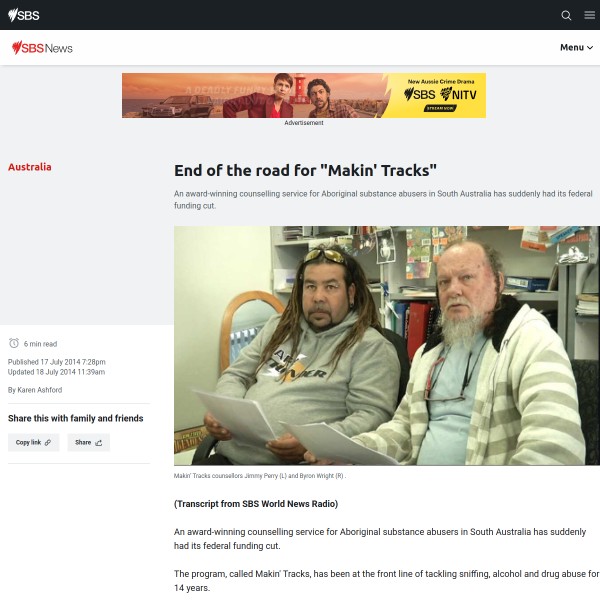
Task: Click the Karen Ashford author name
Action: pyautogui.click(x=40, y=390)
